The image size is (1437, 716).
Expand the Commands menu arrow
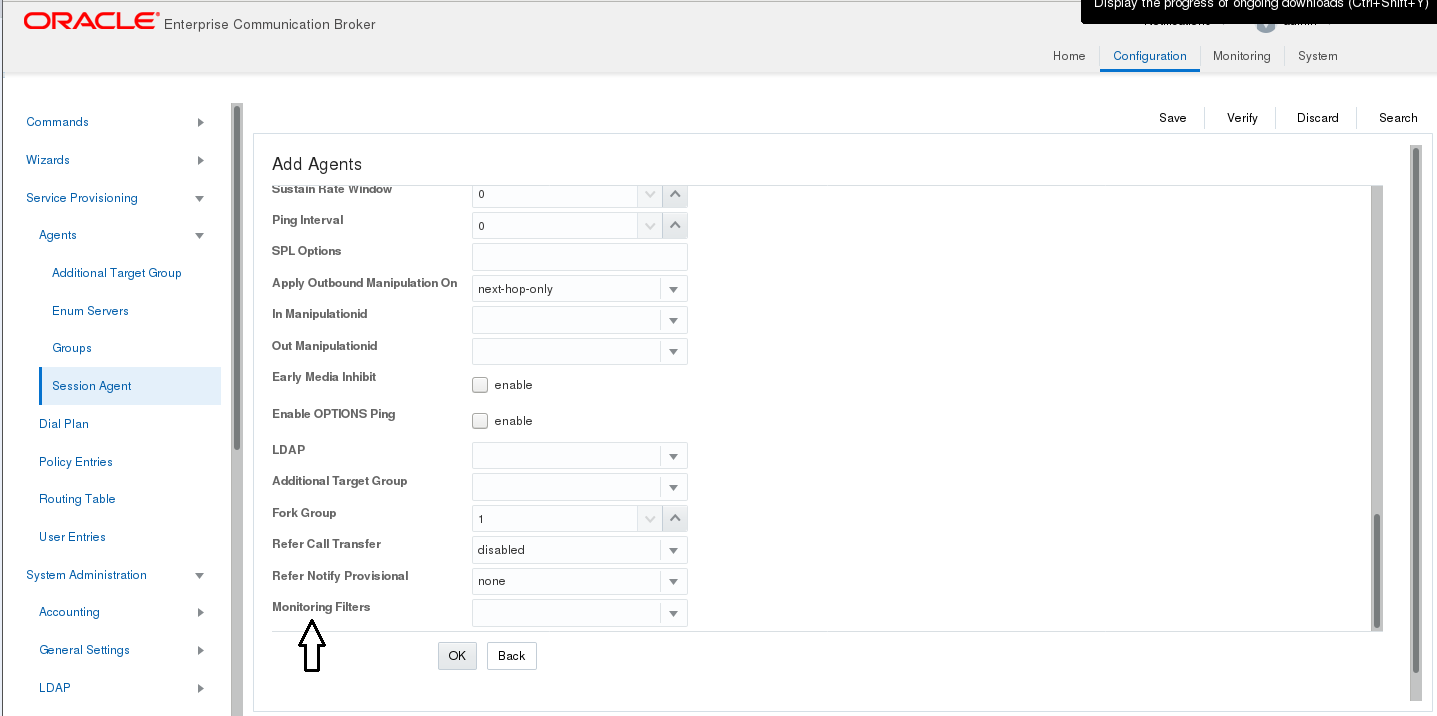[201, 122]
